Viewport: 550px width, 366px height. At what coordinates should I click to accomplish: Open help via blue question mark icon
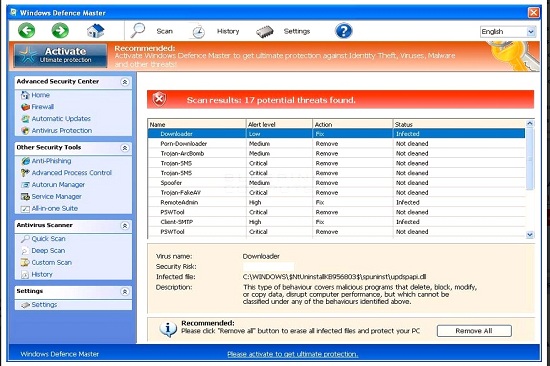pos(343,31)
